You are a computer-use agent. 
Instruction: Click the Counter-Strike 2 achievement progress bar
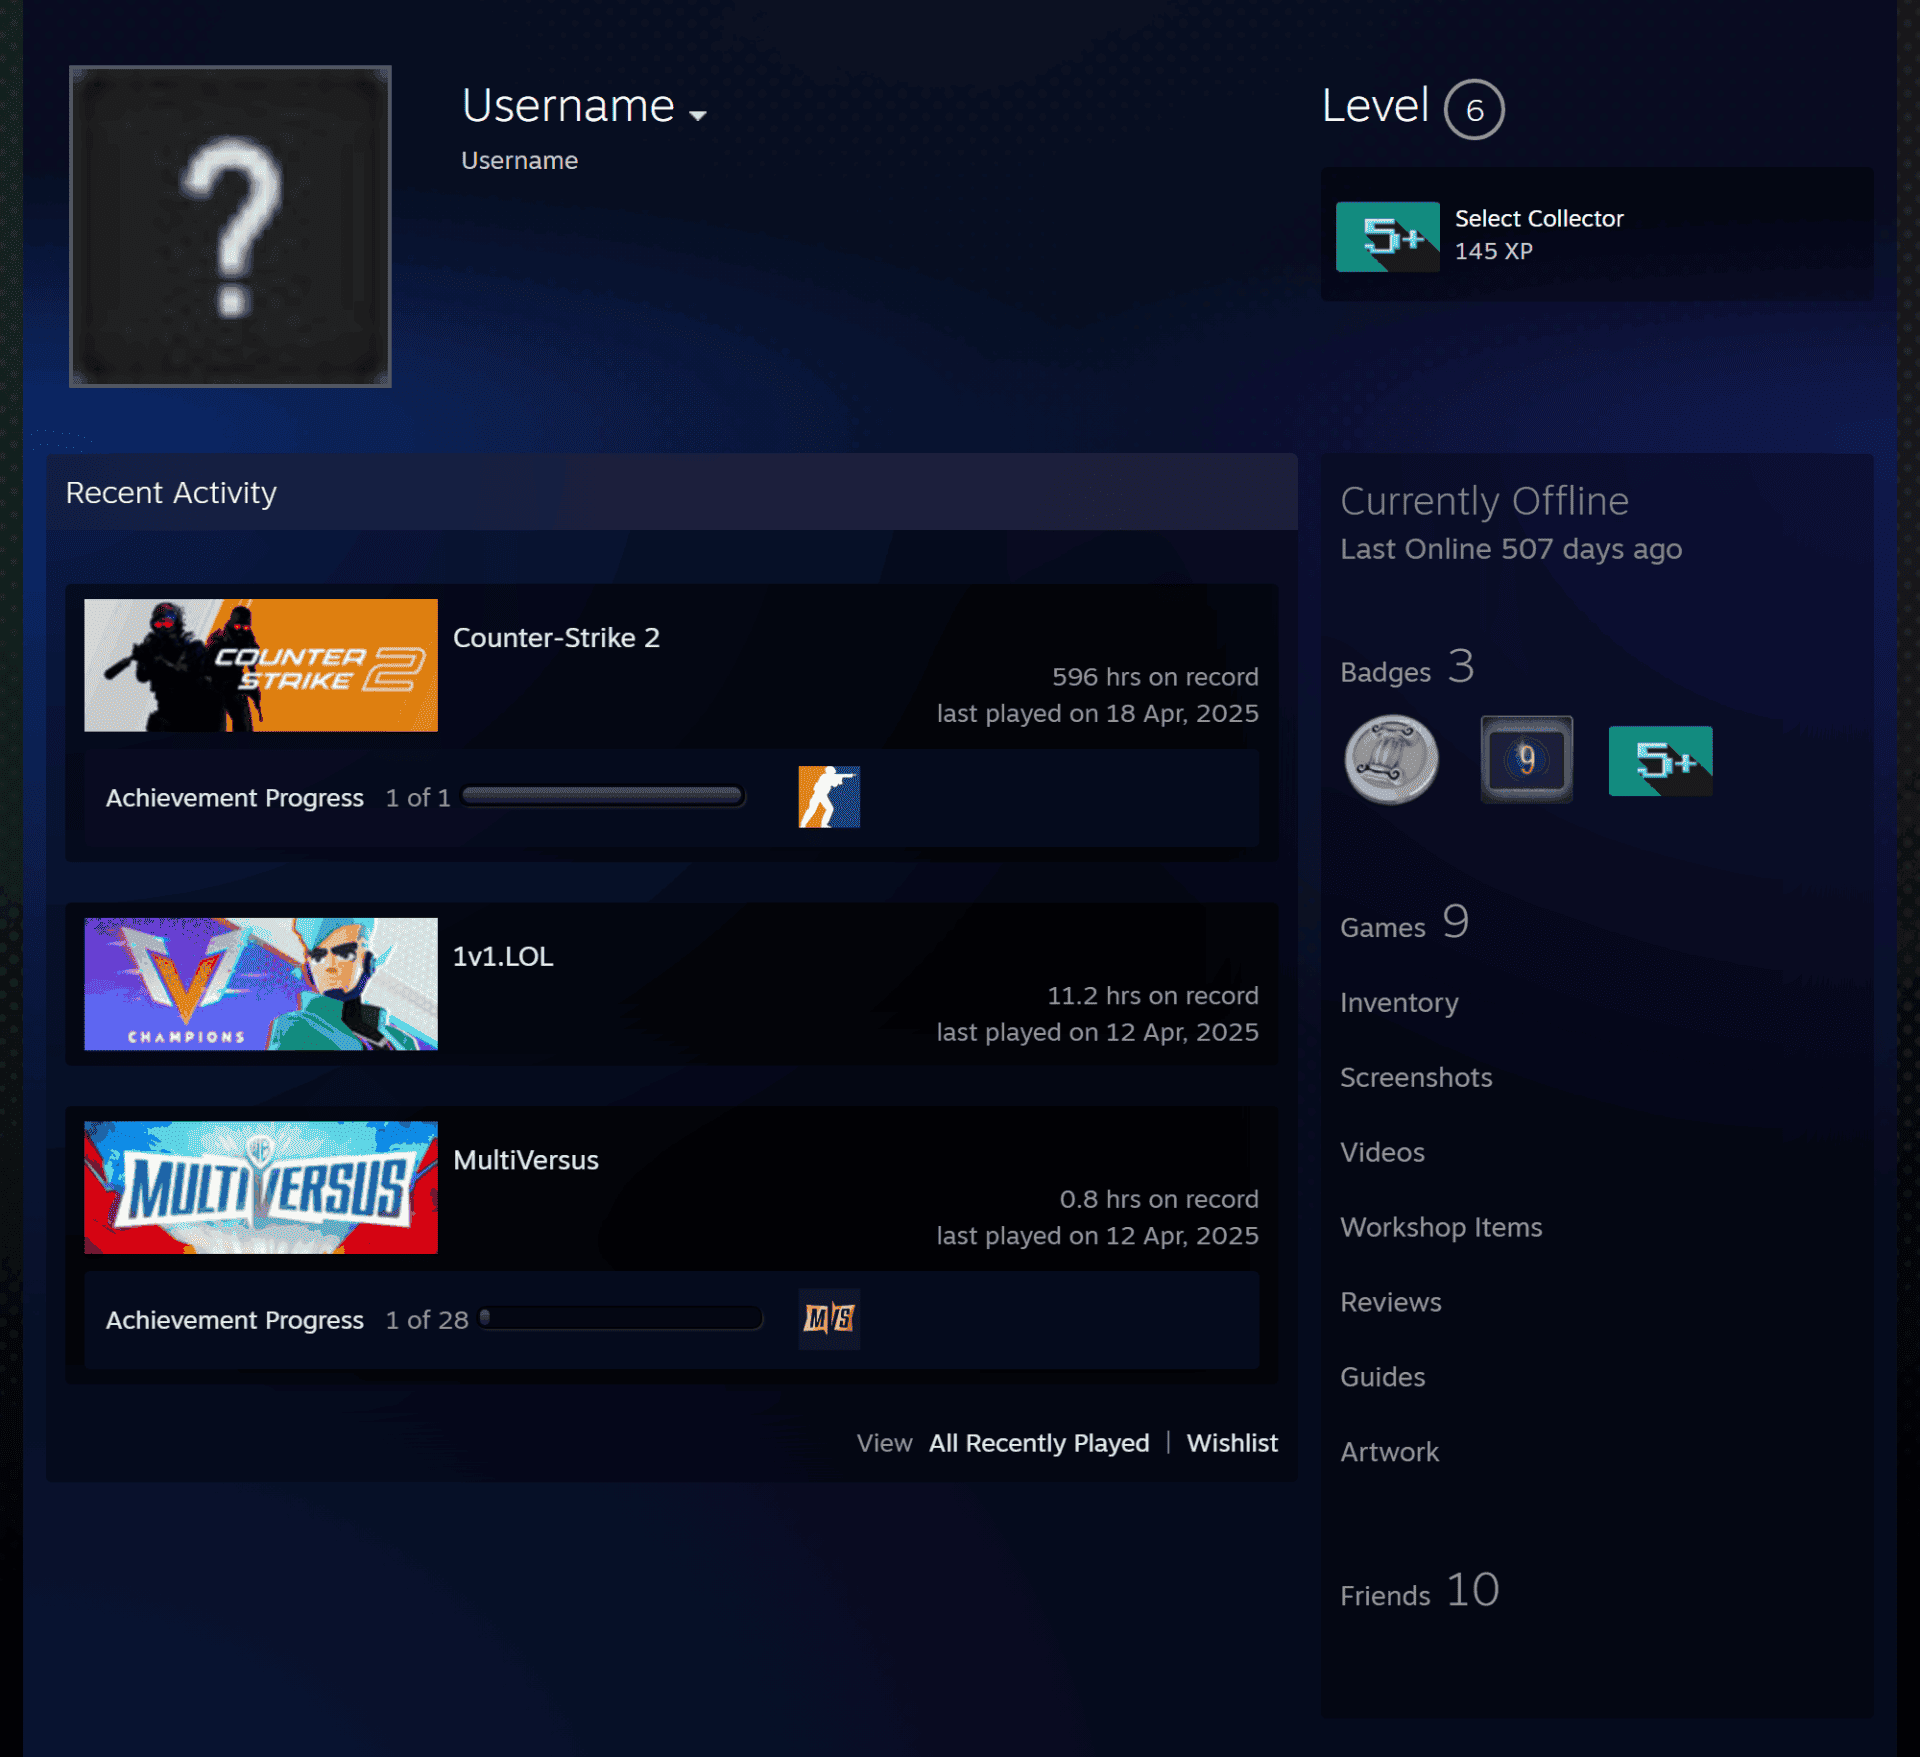[603, 796]
